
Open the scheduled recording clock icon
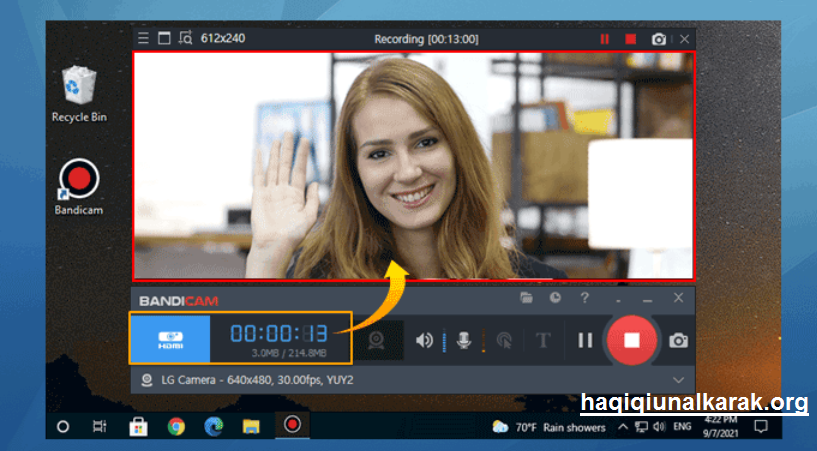pos(555,298)
